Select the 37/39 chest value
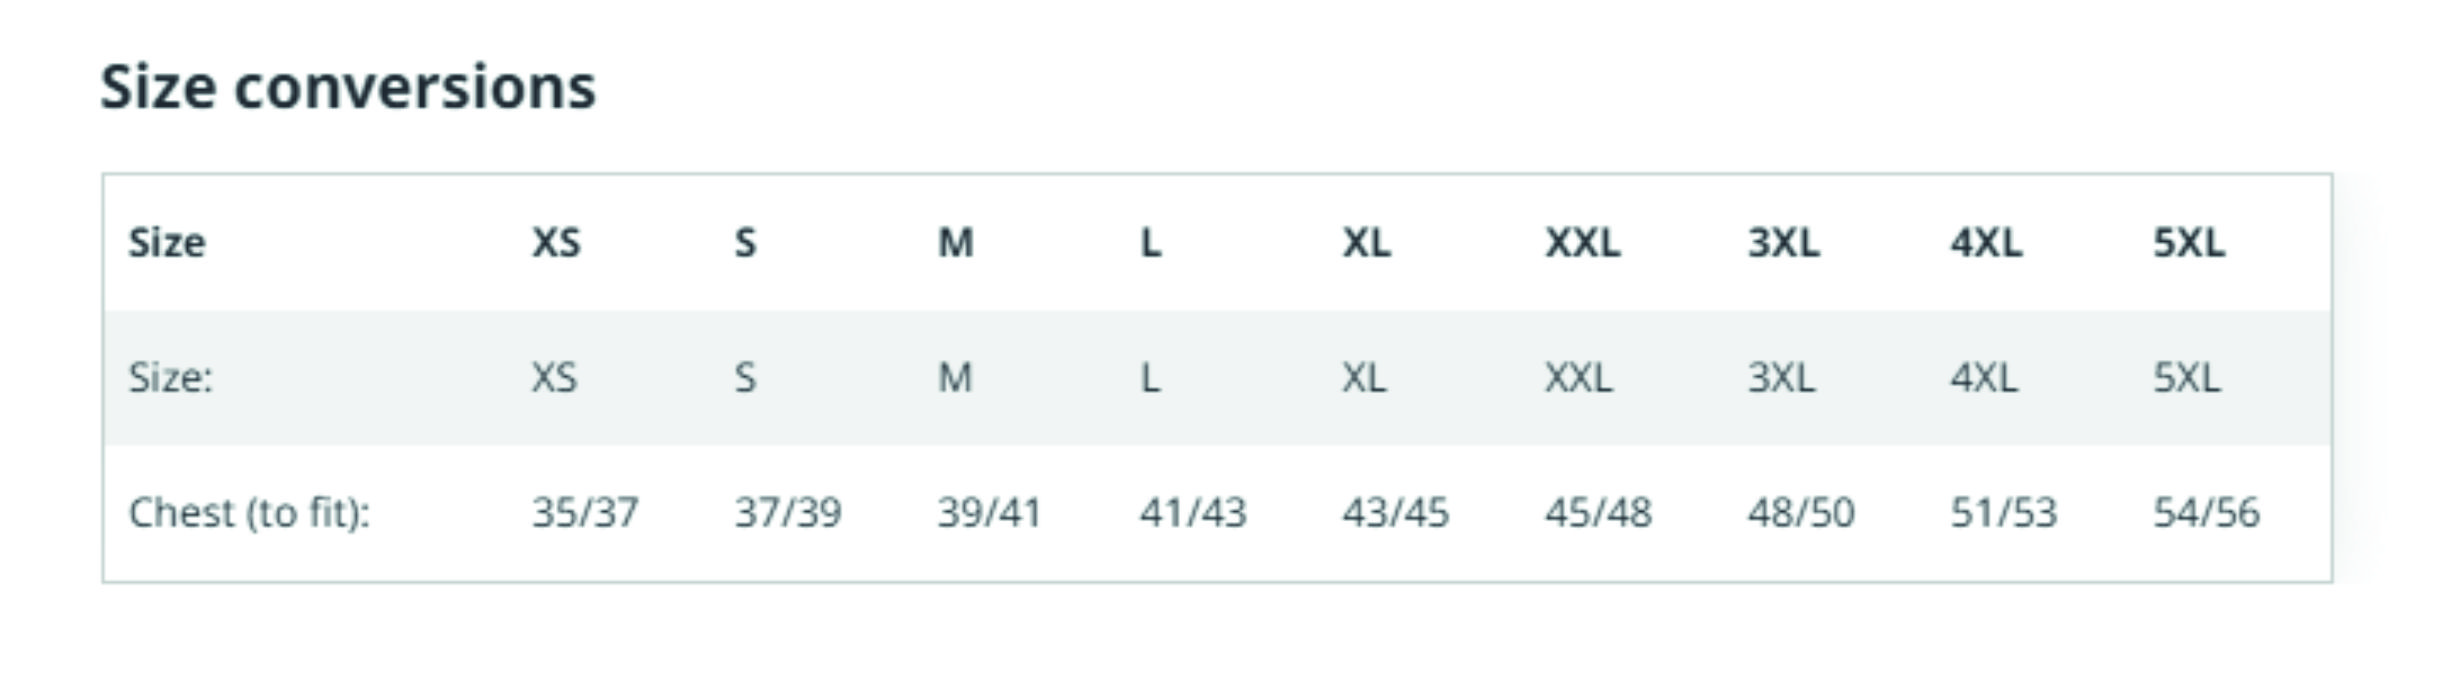2442x682 pixels. 788,513
